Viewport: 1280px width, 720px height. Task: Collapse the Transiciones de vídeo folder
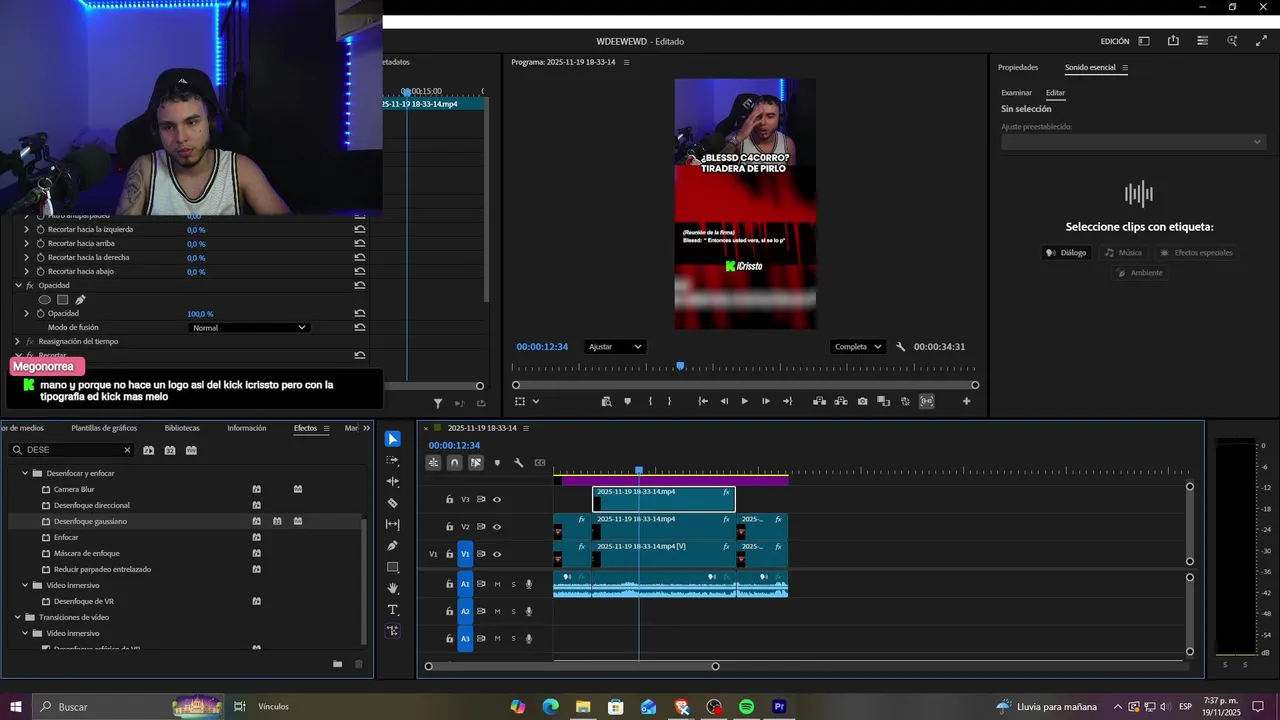click(17, 617)
